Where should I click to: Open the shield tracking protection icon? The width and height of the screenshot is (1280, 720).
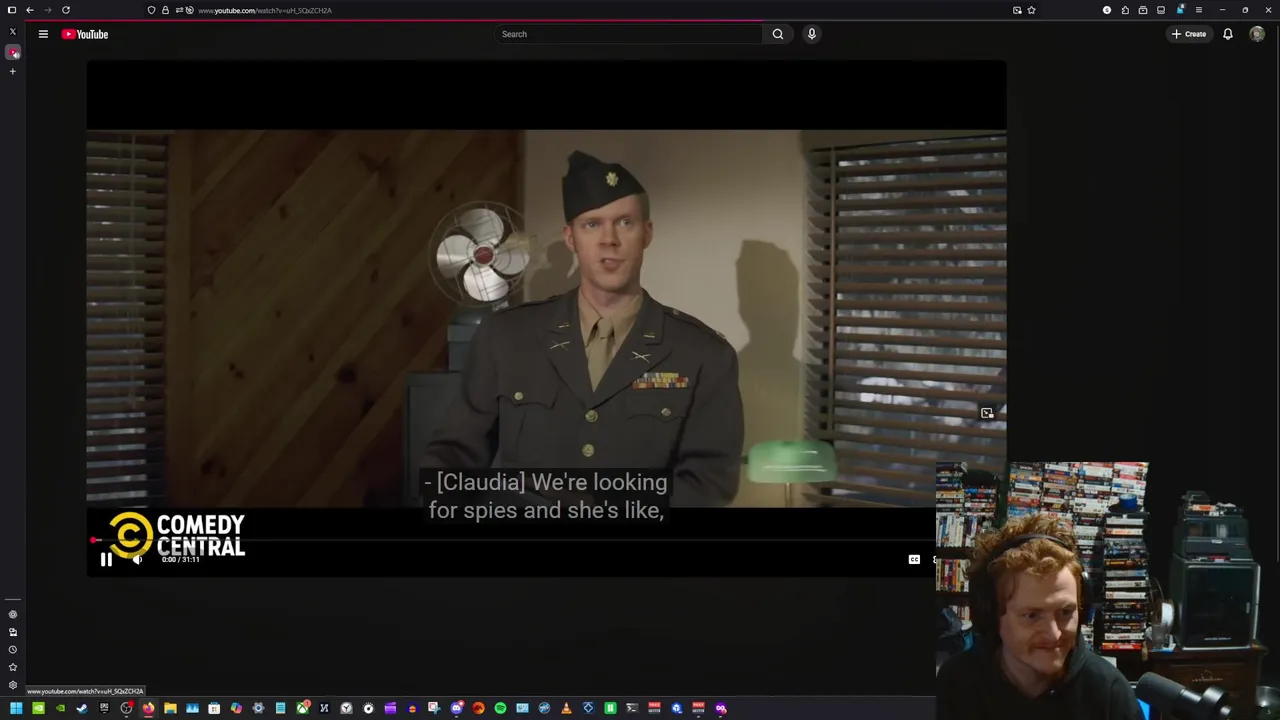pyautogui.click(x=151, y=10)
